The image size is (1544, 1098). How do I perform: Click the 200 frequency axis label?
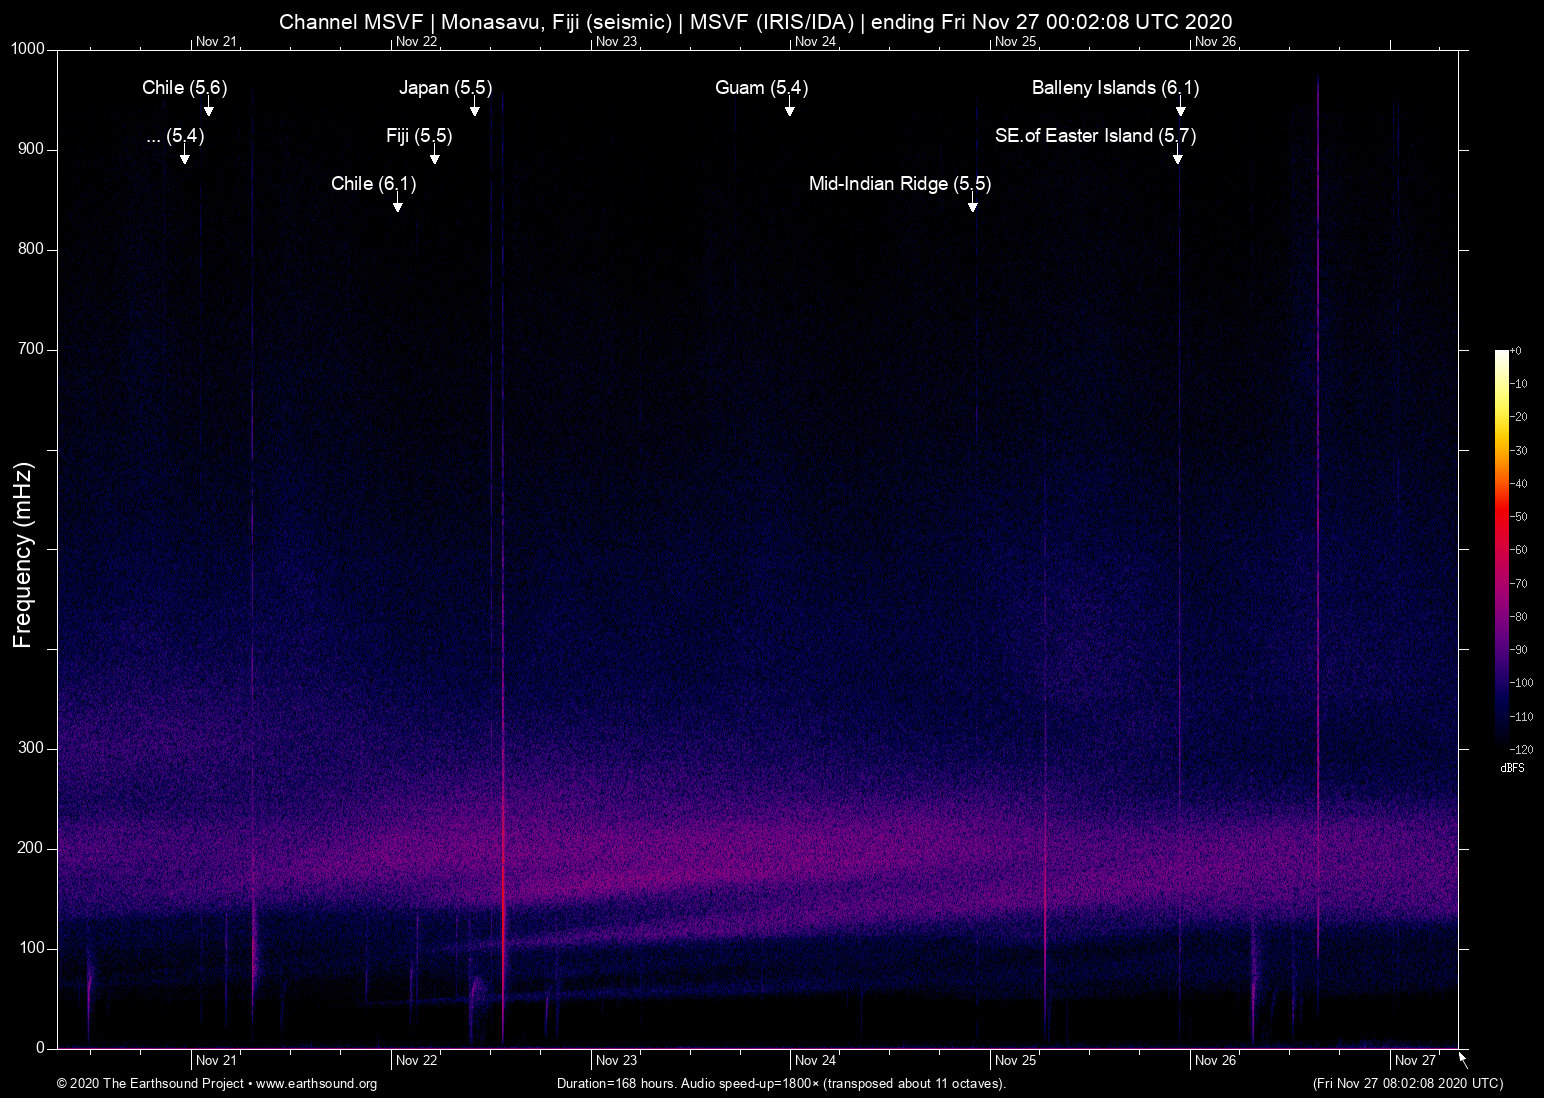pos(31,848)
